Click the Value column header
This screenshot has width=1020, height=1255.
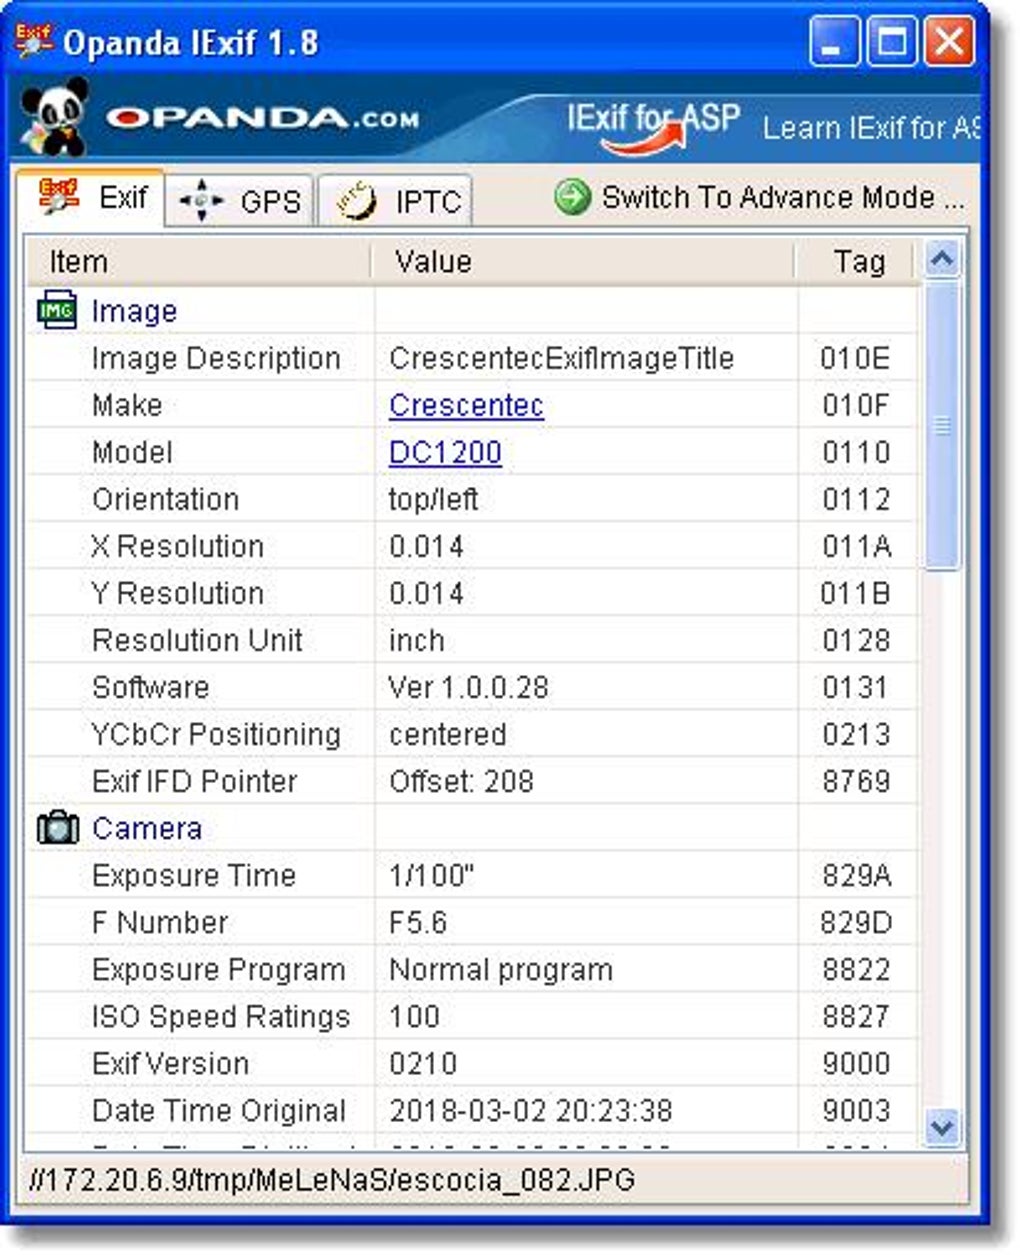tap(584, 262)
